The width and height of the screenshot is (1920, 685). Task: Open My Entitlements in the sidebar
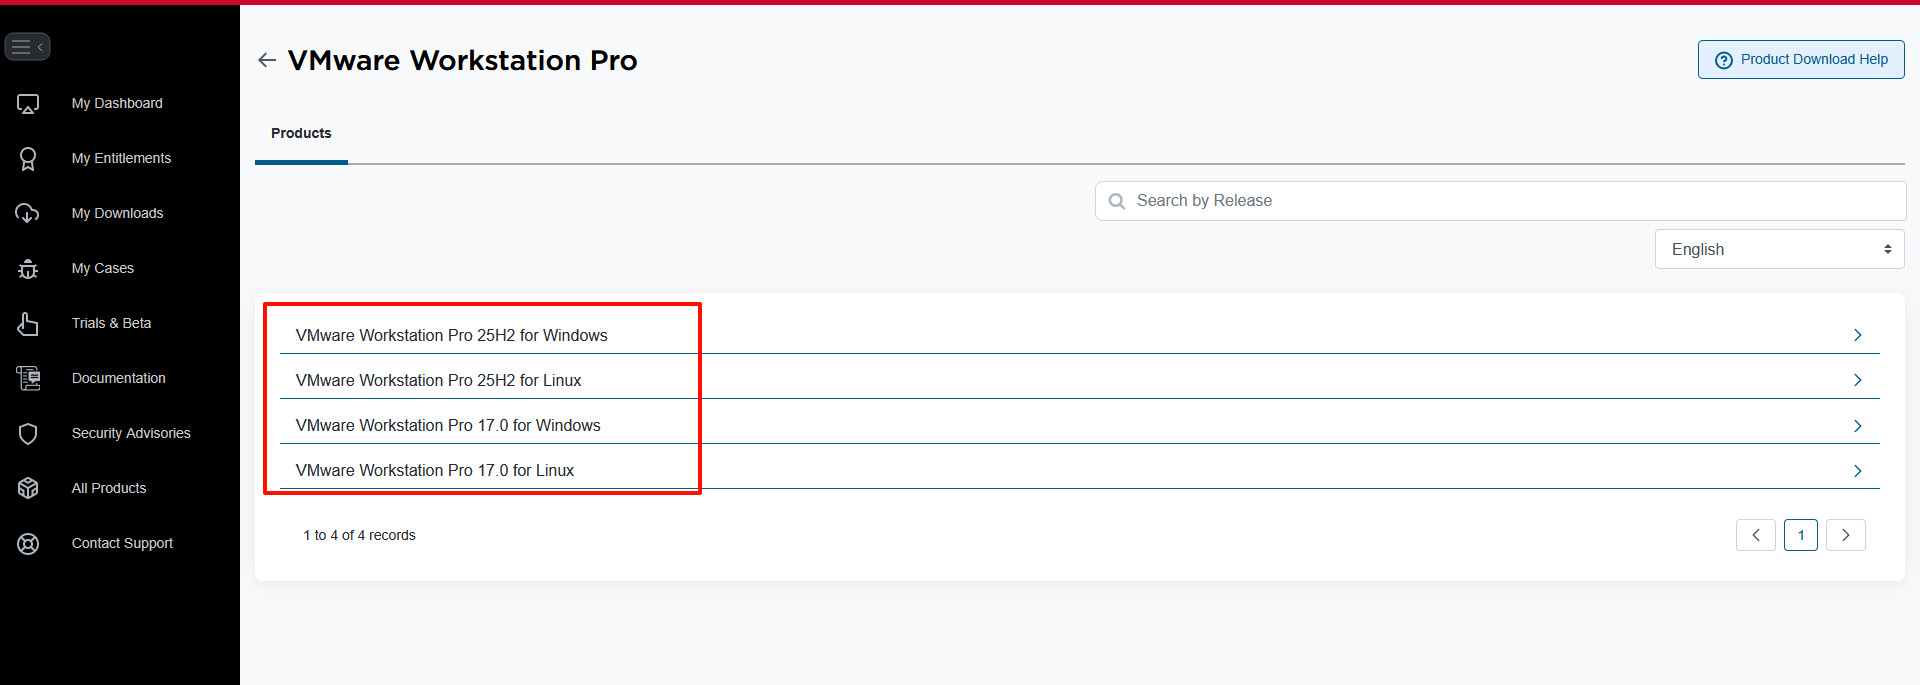point(121,158)
